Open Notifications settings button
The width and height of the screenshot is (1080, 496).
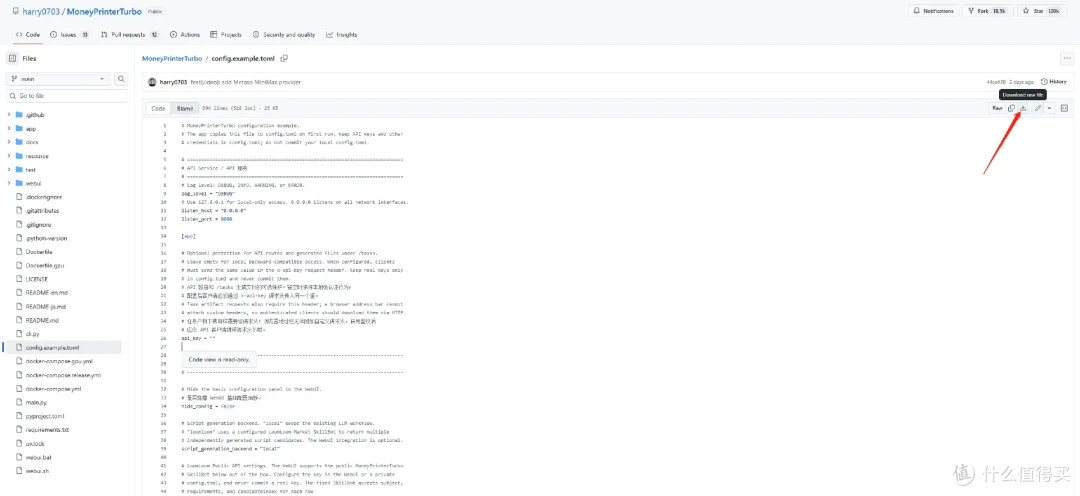[933, 11]
